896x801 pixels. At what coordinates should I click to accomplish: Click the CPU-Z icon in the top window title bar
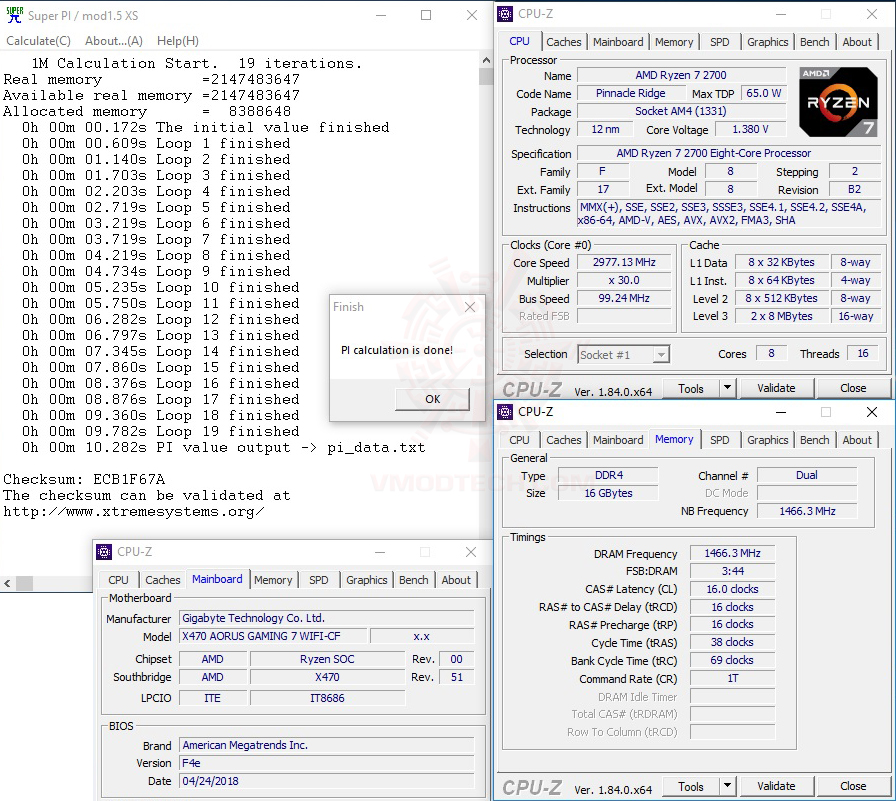point(504,13)
